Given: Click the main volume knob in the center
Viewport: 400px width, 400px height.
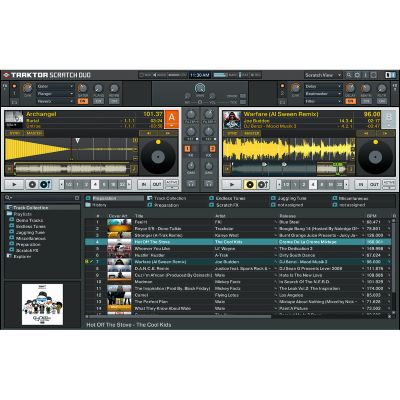Looking at the screenshot, I should click(200, 88).
